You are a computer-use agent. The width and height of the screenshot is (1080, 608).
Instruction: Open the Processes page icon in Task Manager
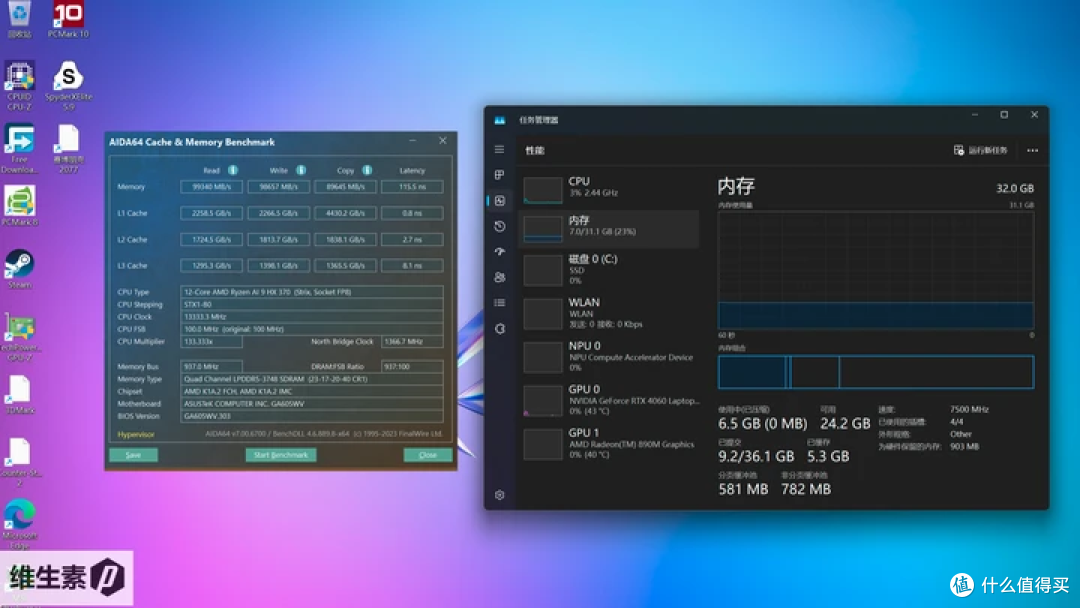(499, 175)
